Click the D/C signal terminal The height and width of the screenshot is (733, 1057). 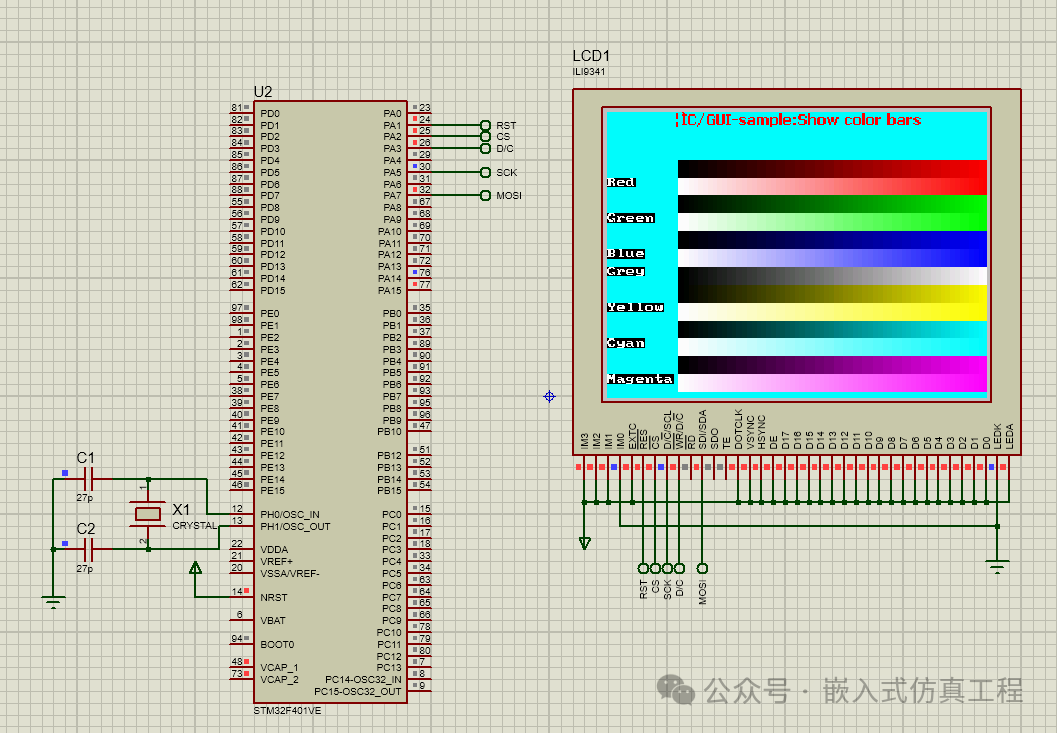486,148
